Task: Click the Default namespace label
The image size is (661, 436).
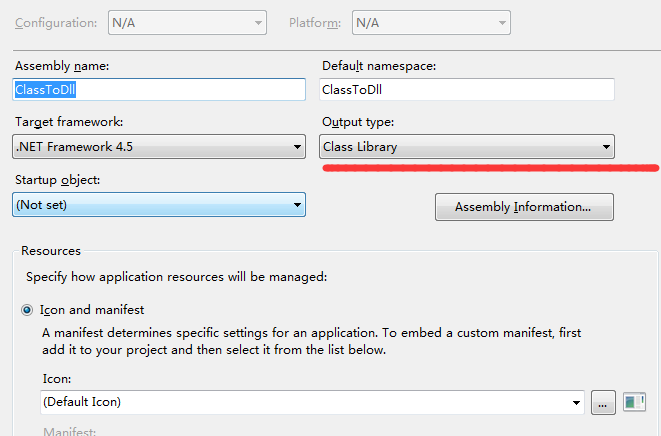Action: coord(379,66)
